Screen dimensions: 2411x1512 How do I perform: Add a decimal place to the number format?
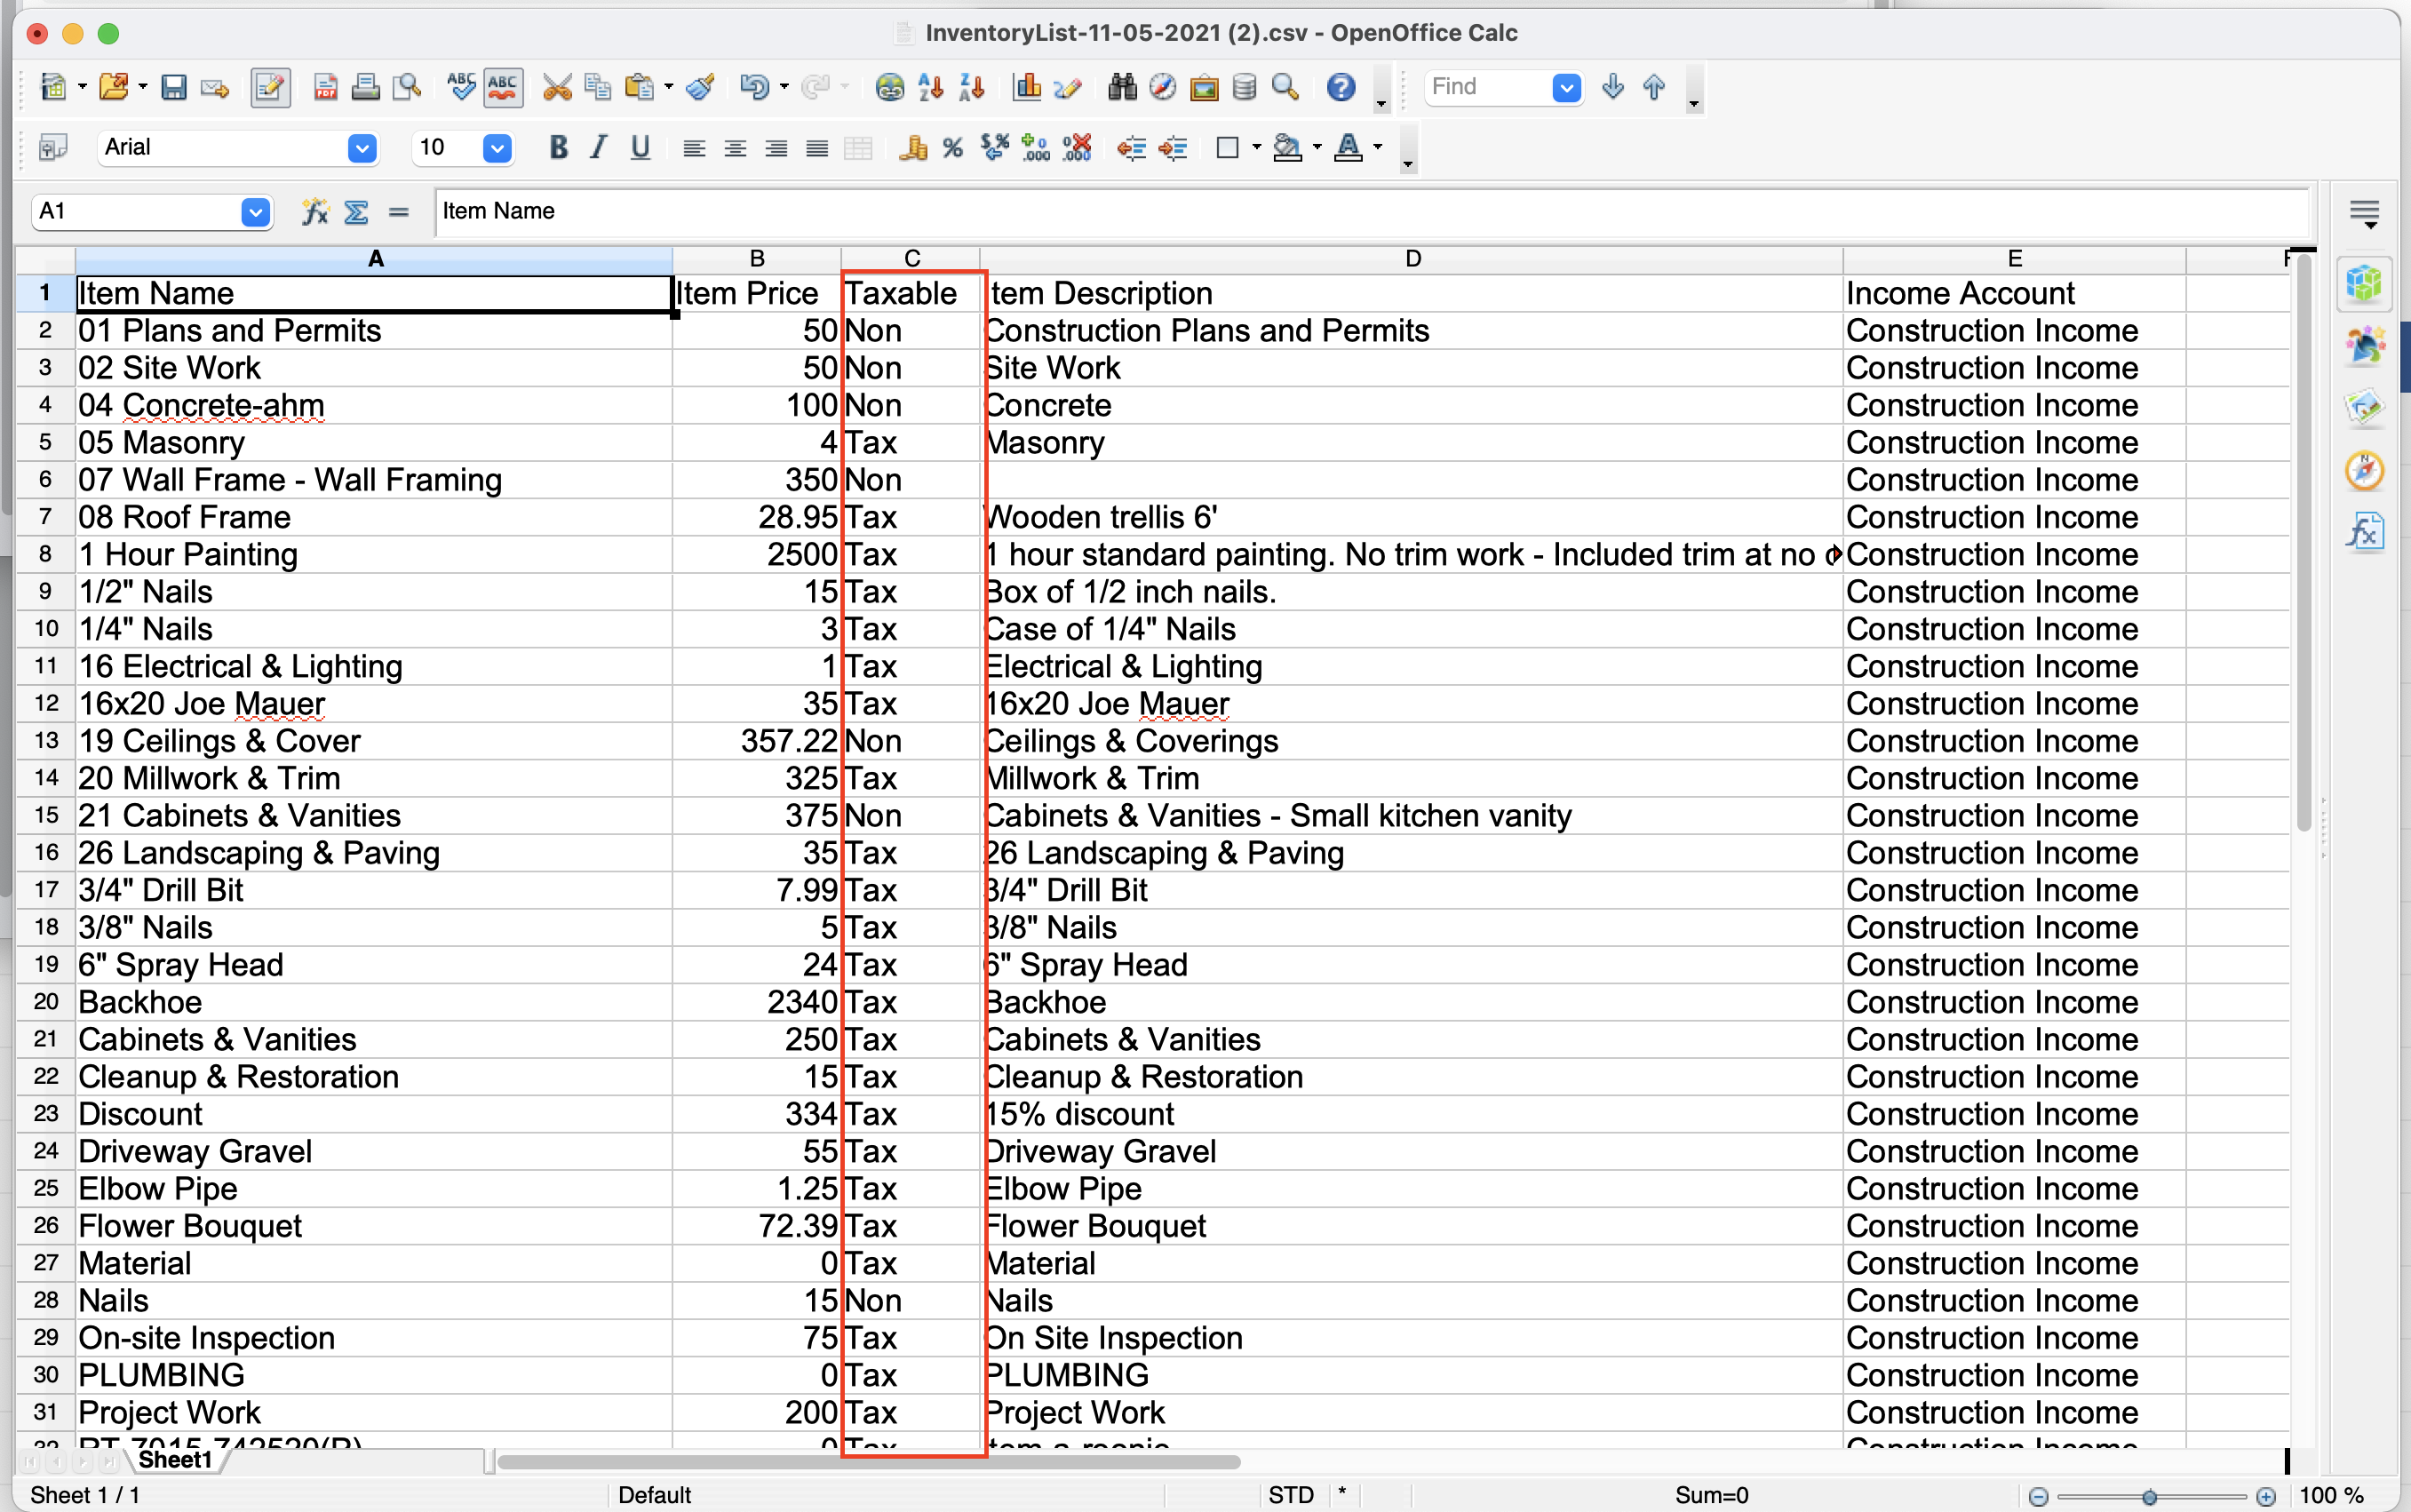click(x=1036, y=148)
